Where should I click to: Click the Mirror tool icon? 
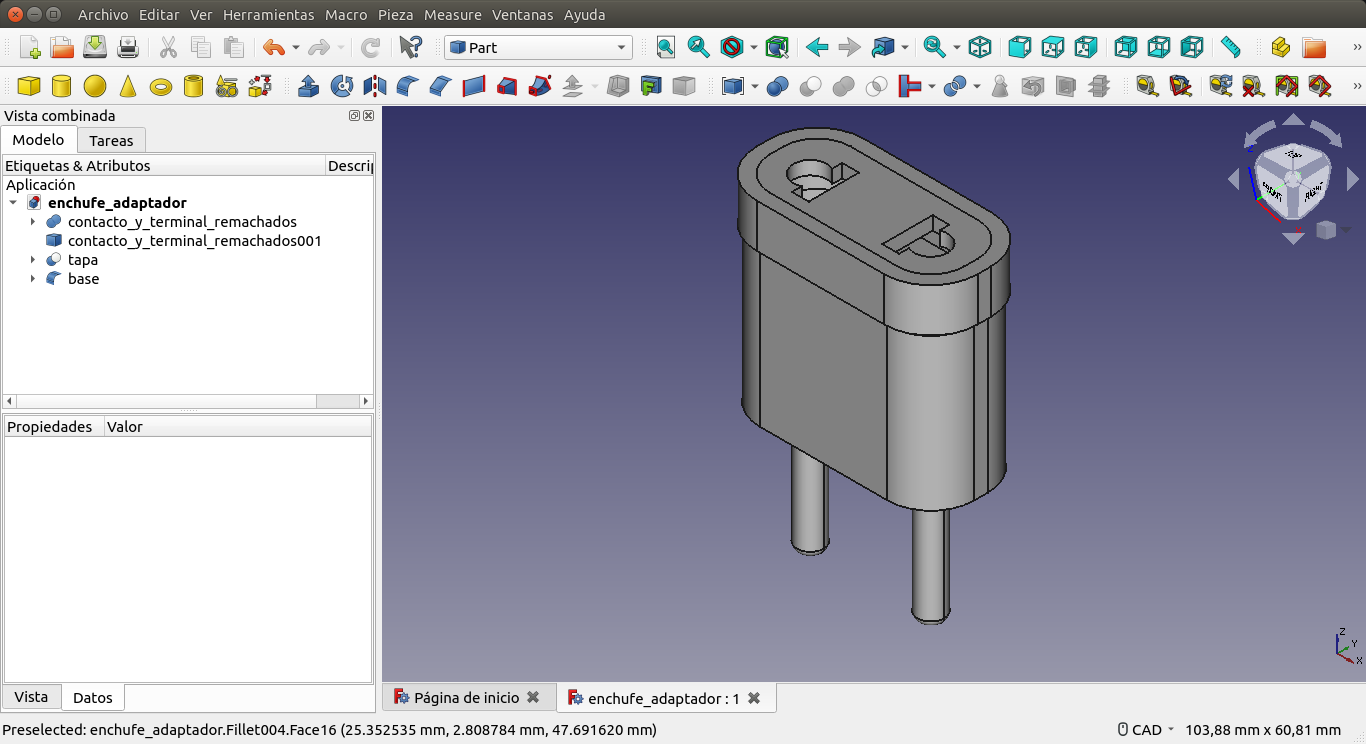375,87
